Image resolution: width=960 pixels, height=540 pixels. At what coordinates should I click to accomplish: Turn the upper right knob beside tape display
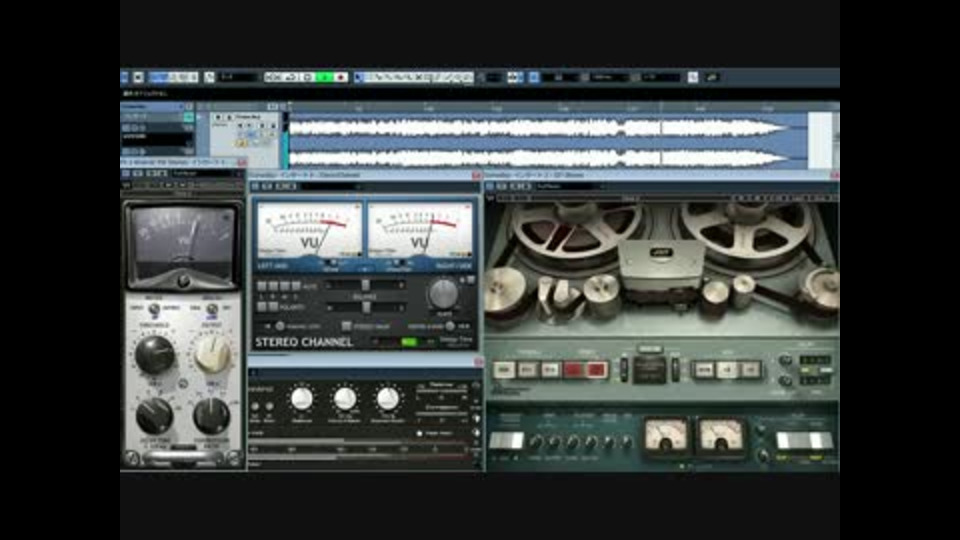(786, 361)
